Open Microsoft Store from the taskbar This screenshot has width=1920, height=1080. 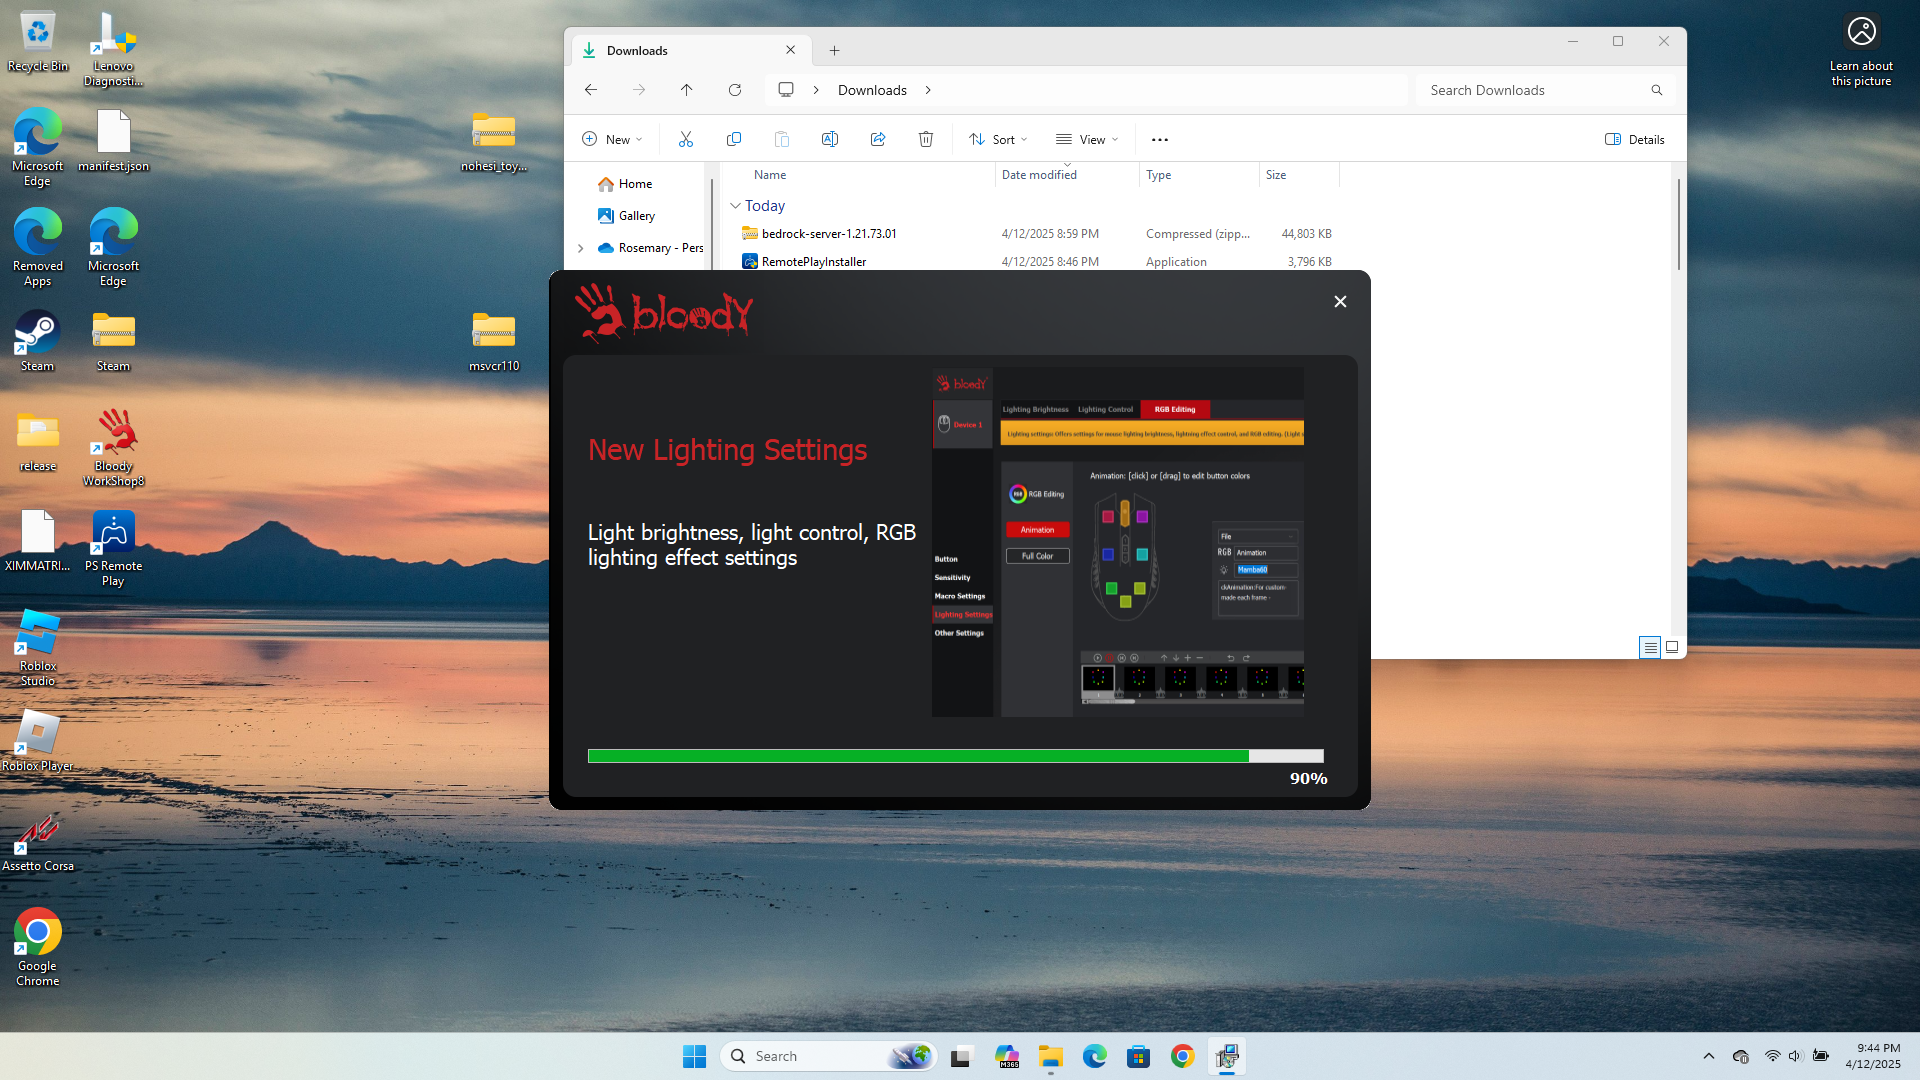coord(1138,1056)
